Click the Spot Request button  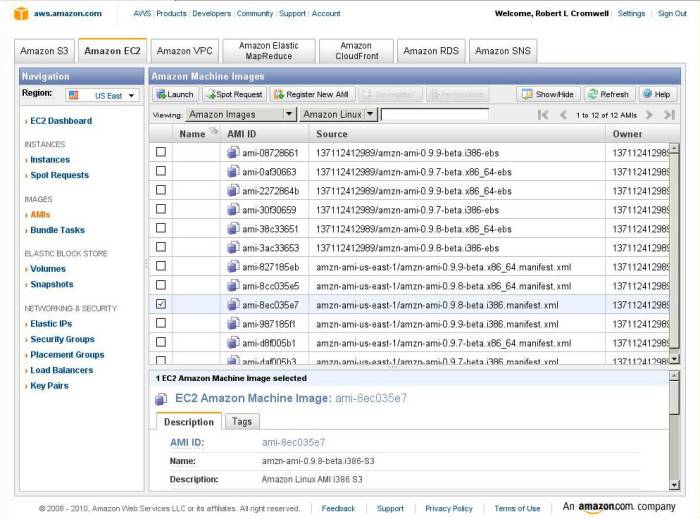click(x=234, y=95)
